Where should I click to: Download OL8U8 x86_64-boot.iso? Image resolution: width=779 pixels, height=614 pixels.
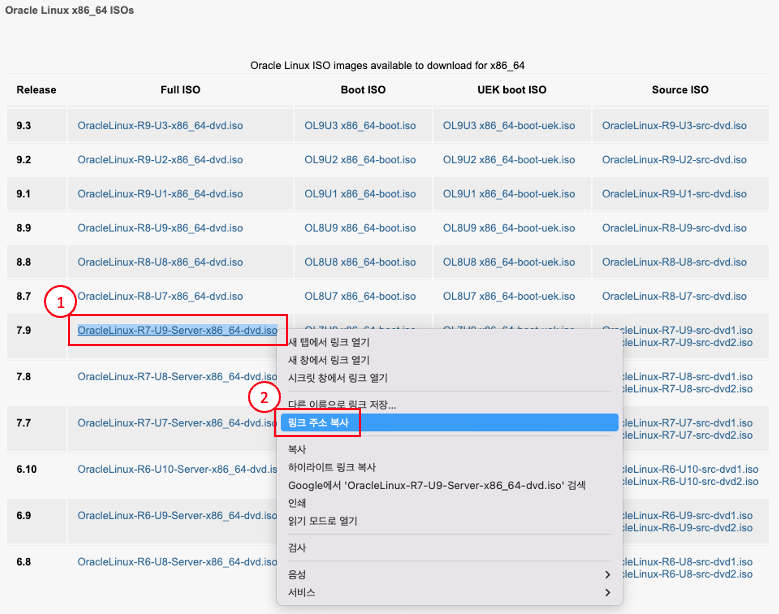[360, 262]
